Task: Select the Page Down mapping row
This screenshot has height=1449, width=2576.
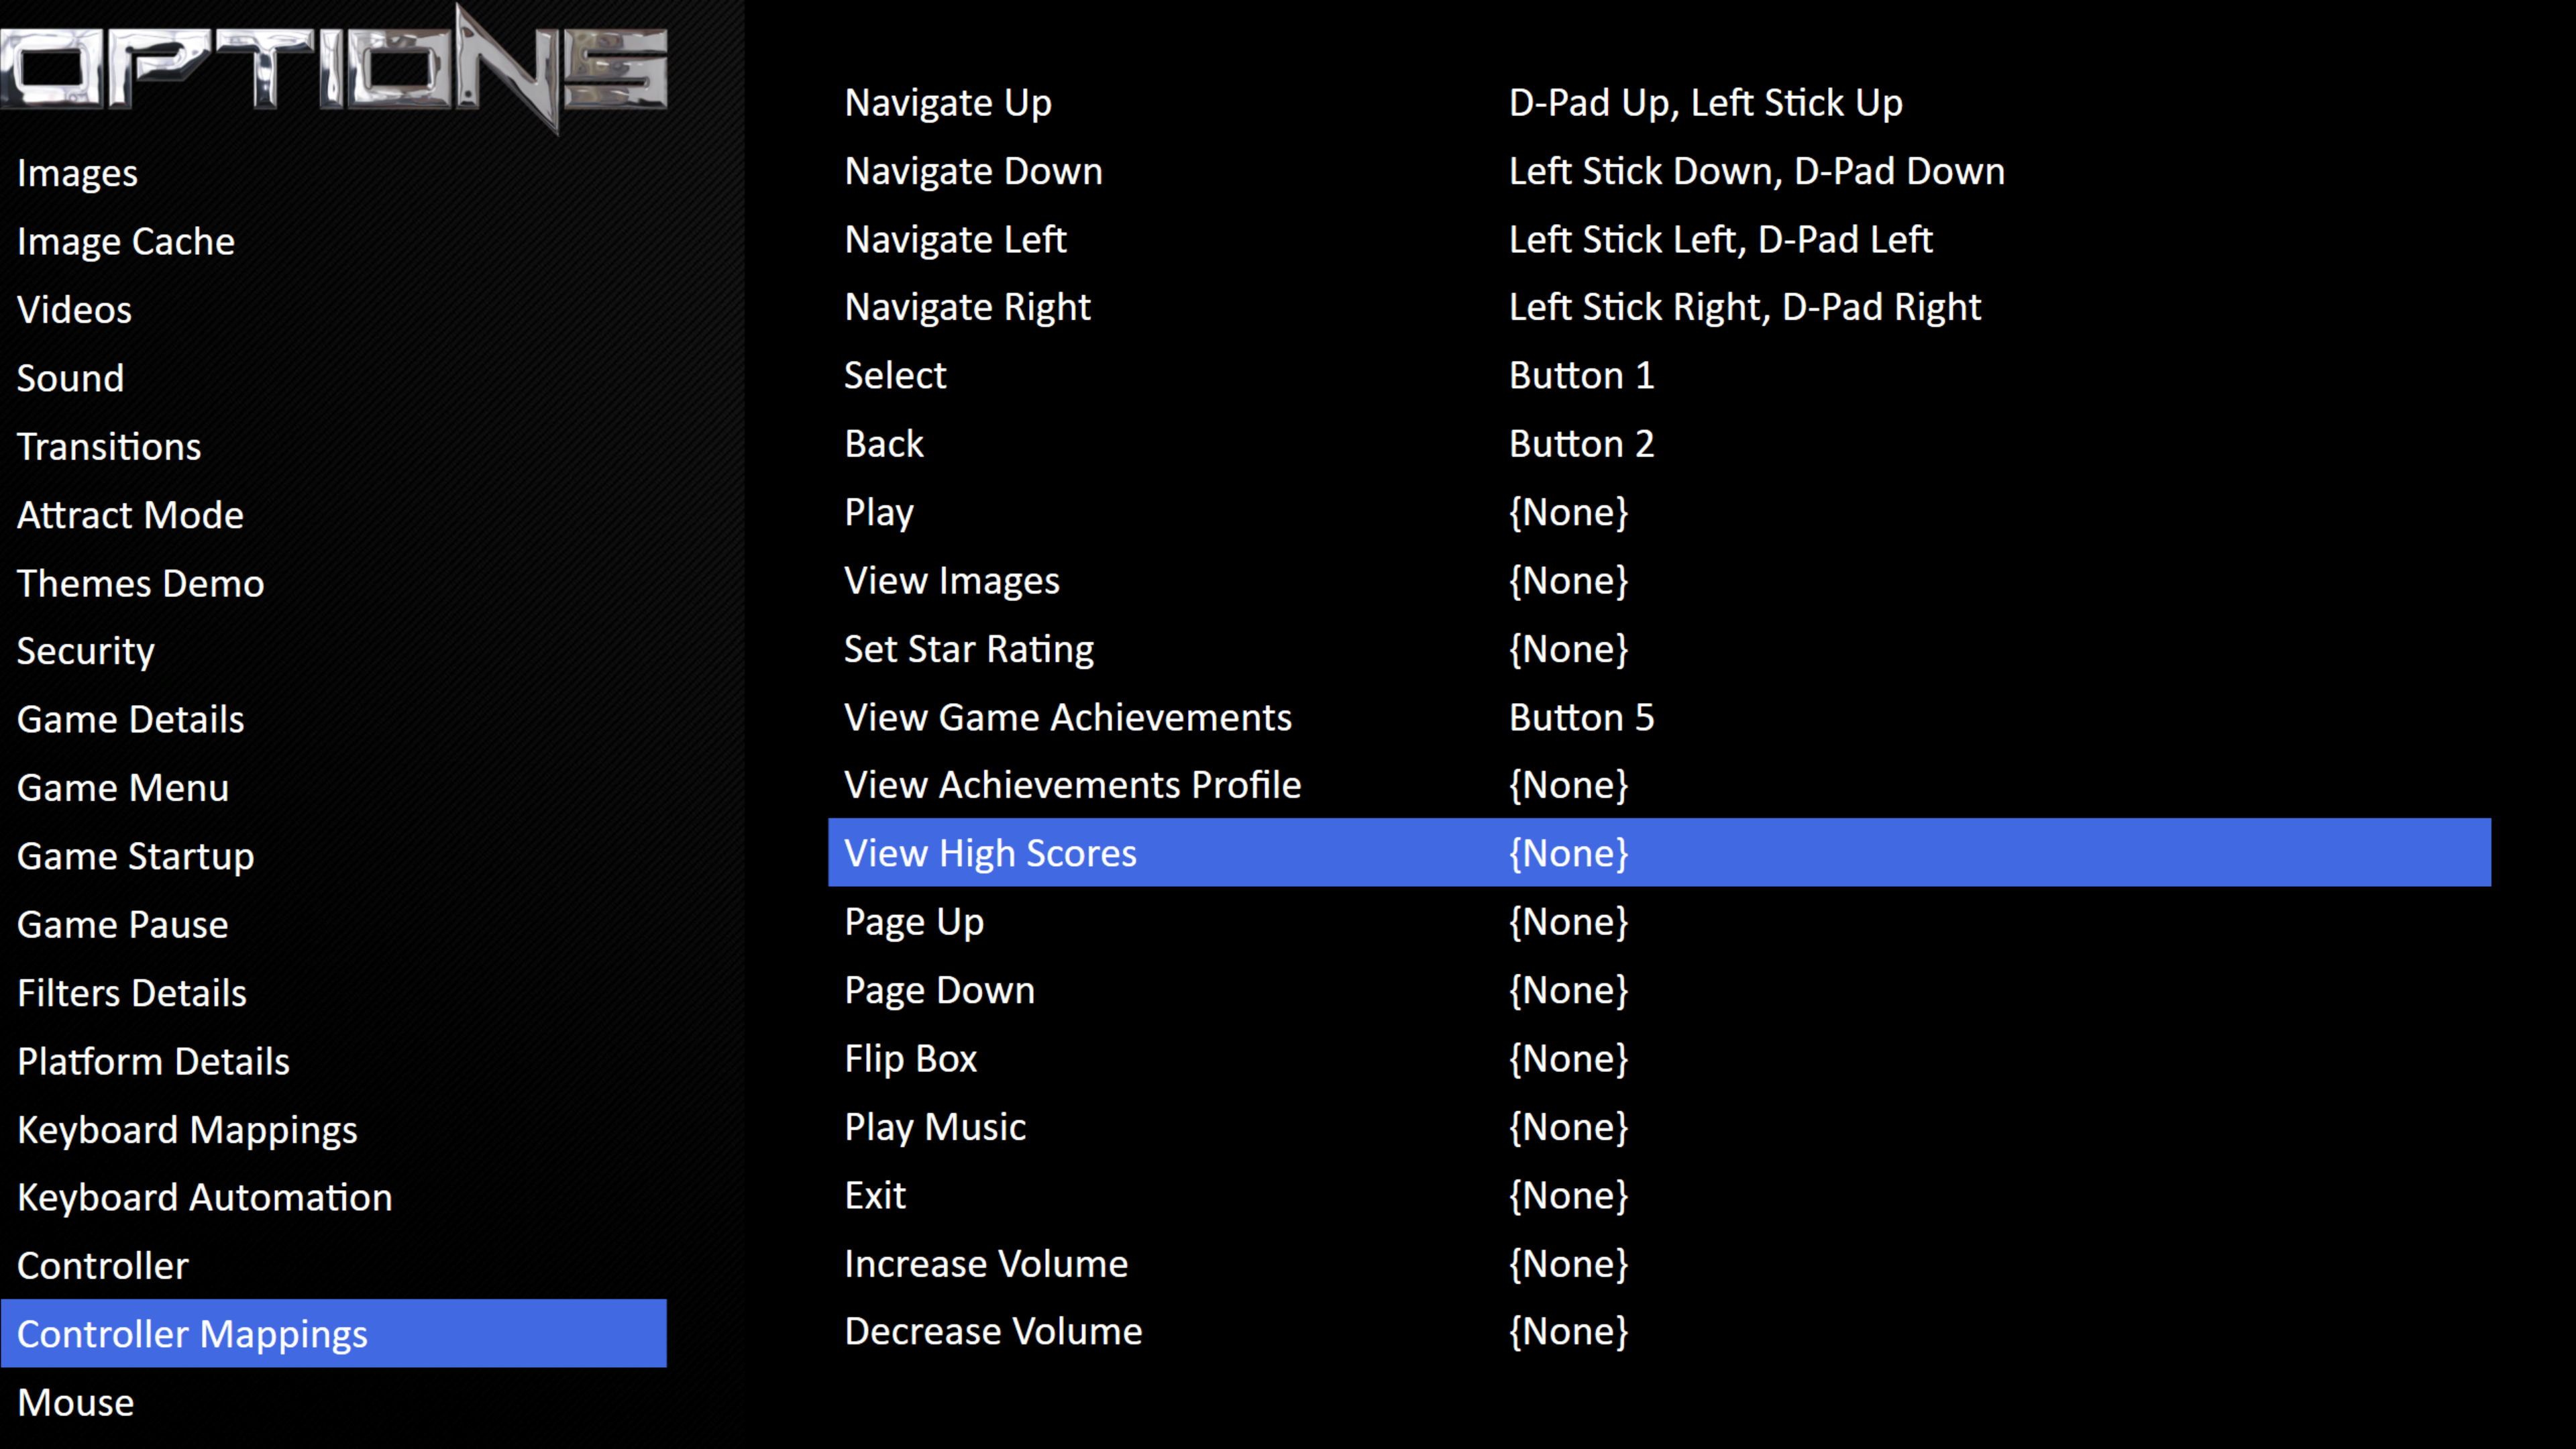Action: pyautogui.click(x=1660, y=990)
